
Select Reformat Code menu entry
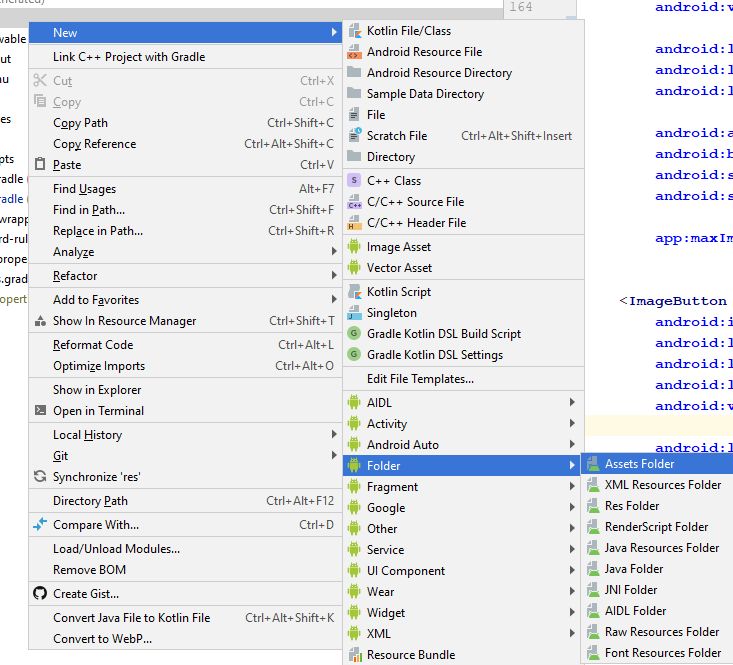point(186,345)
